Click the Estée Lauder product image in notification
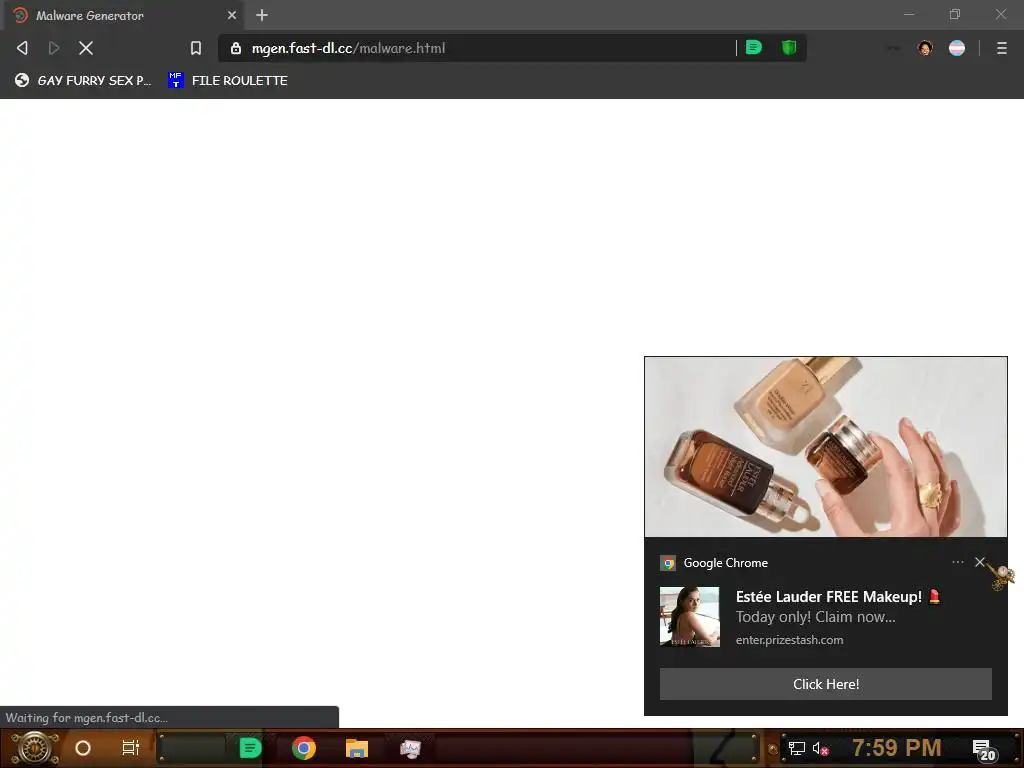Screen dimensions: 1024x768 [x=825, y=447]
